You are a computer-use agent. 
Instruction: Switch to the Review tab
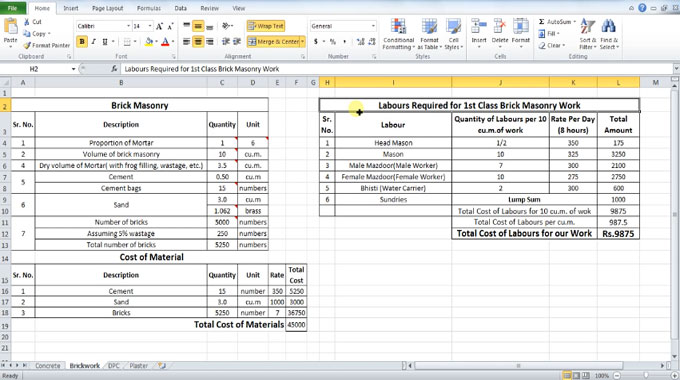click(x=209, y=8)
